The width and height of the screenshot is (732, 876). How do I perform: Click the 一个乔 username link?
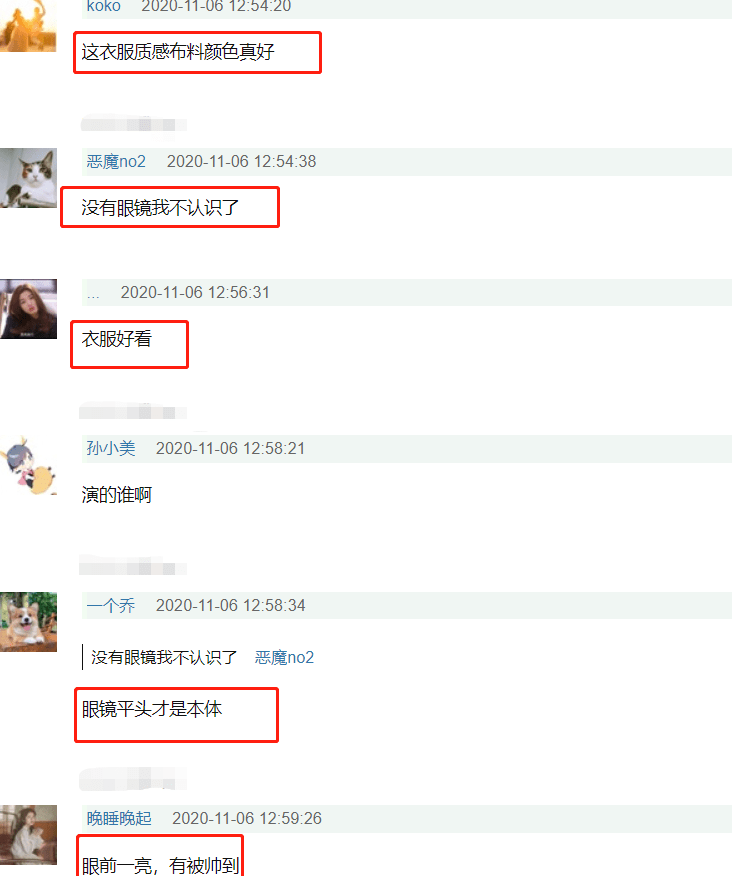coord(111,605)
